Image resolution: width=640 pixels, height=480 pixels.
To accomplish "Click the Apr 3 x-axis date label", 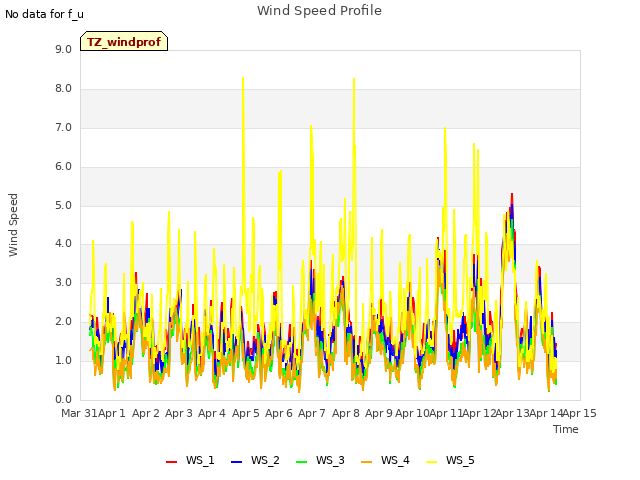I will point(179,413).
